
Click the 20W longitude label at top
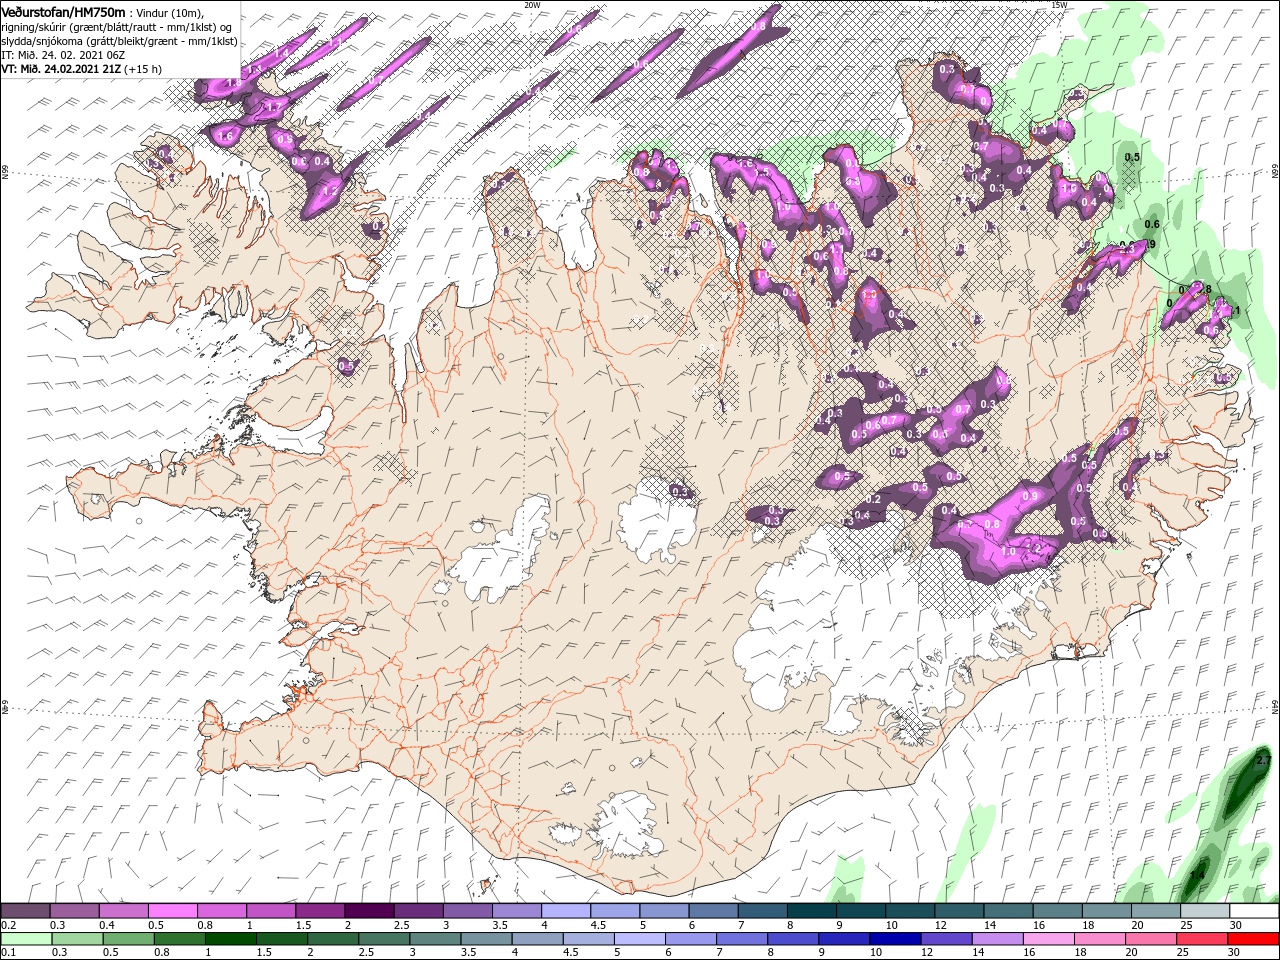(532, 5)
